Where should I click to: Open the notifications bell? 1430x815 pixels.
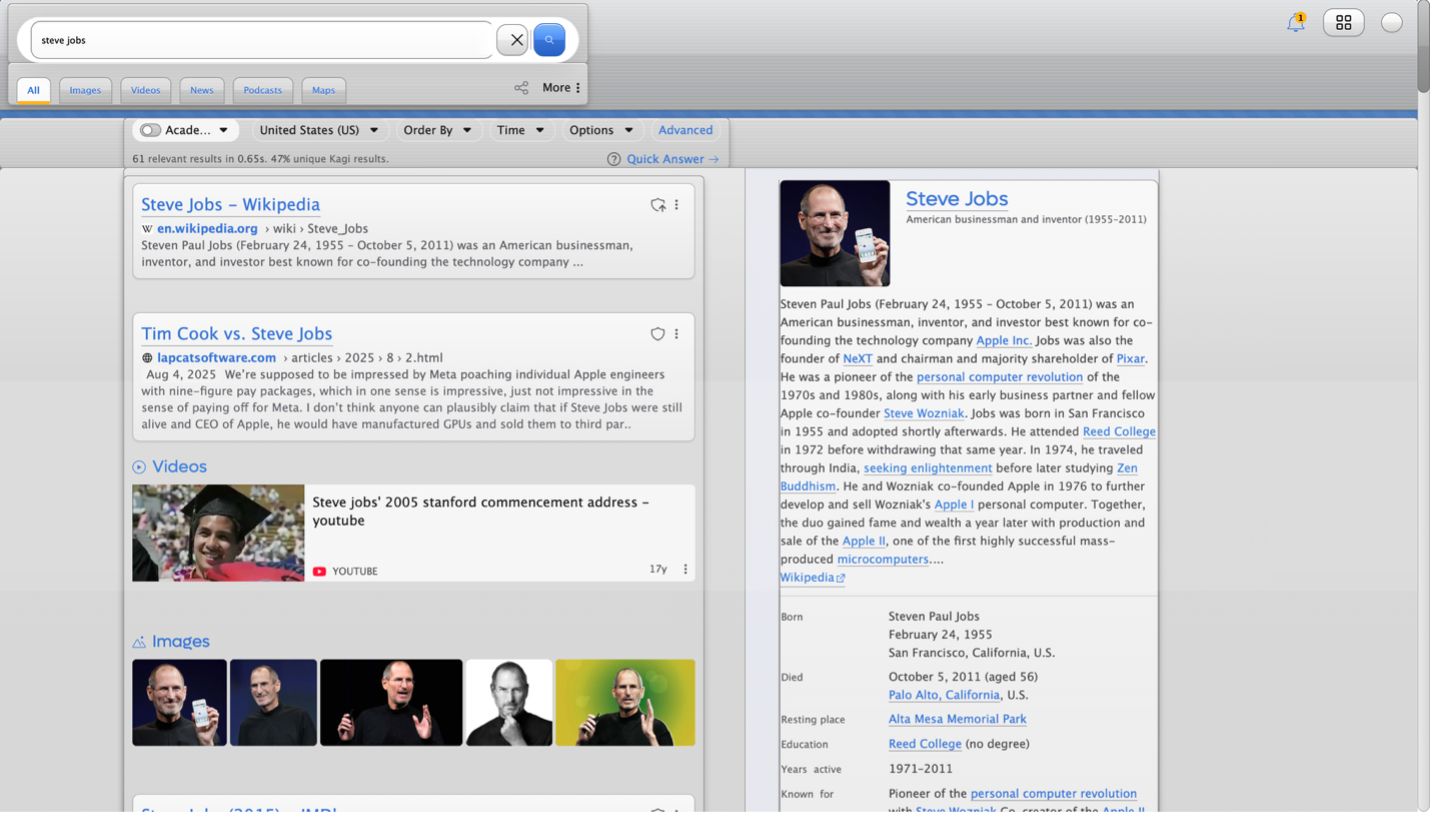(1295, 23)
